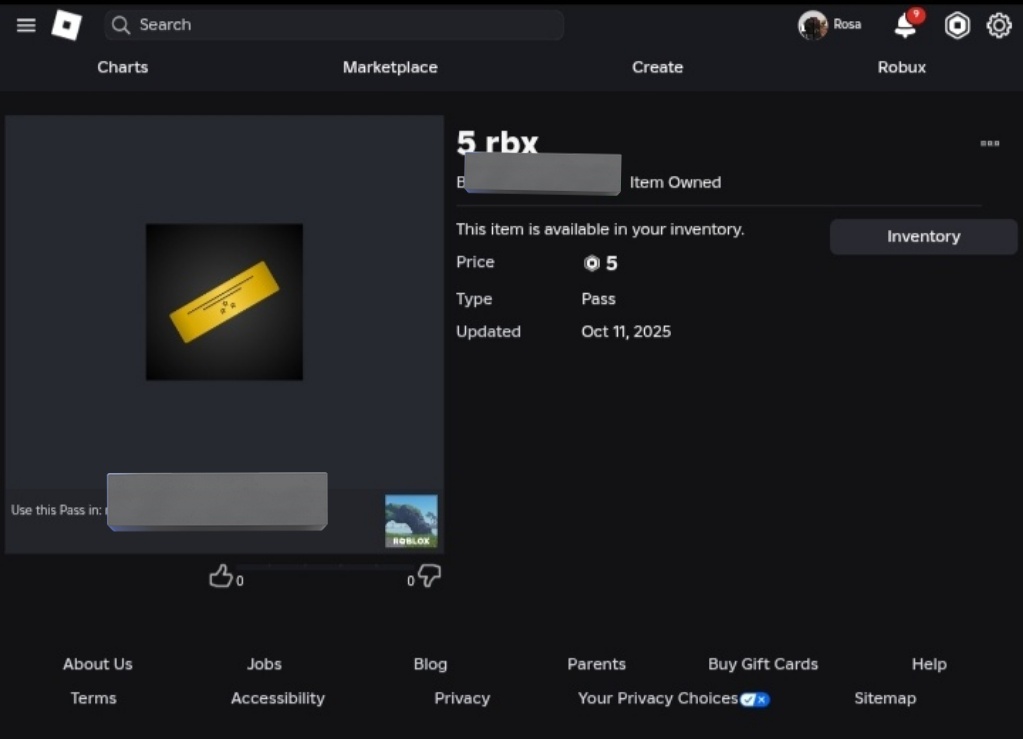Dislike the pass with thumbs down
Screen dimensions: 1023x739
click(429, 576)
